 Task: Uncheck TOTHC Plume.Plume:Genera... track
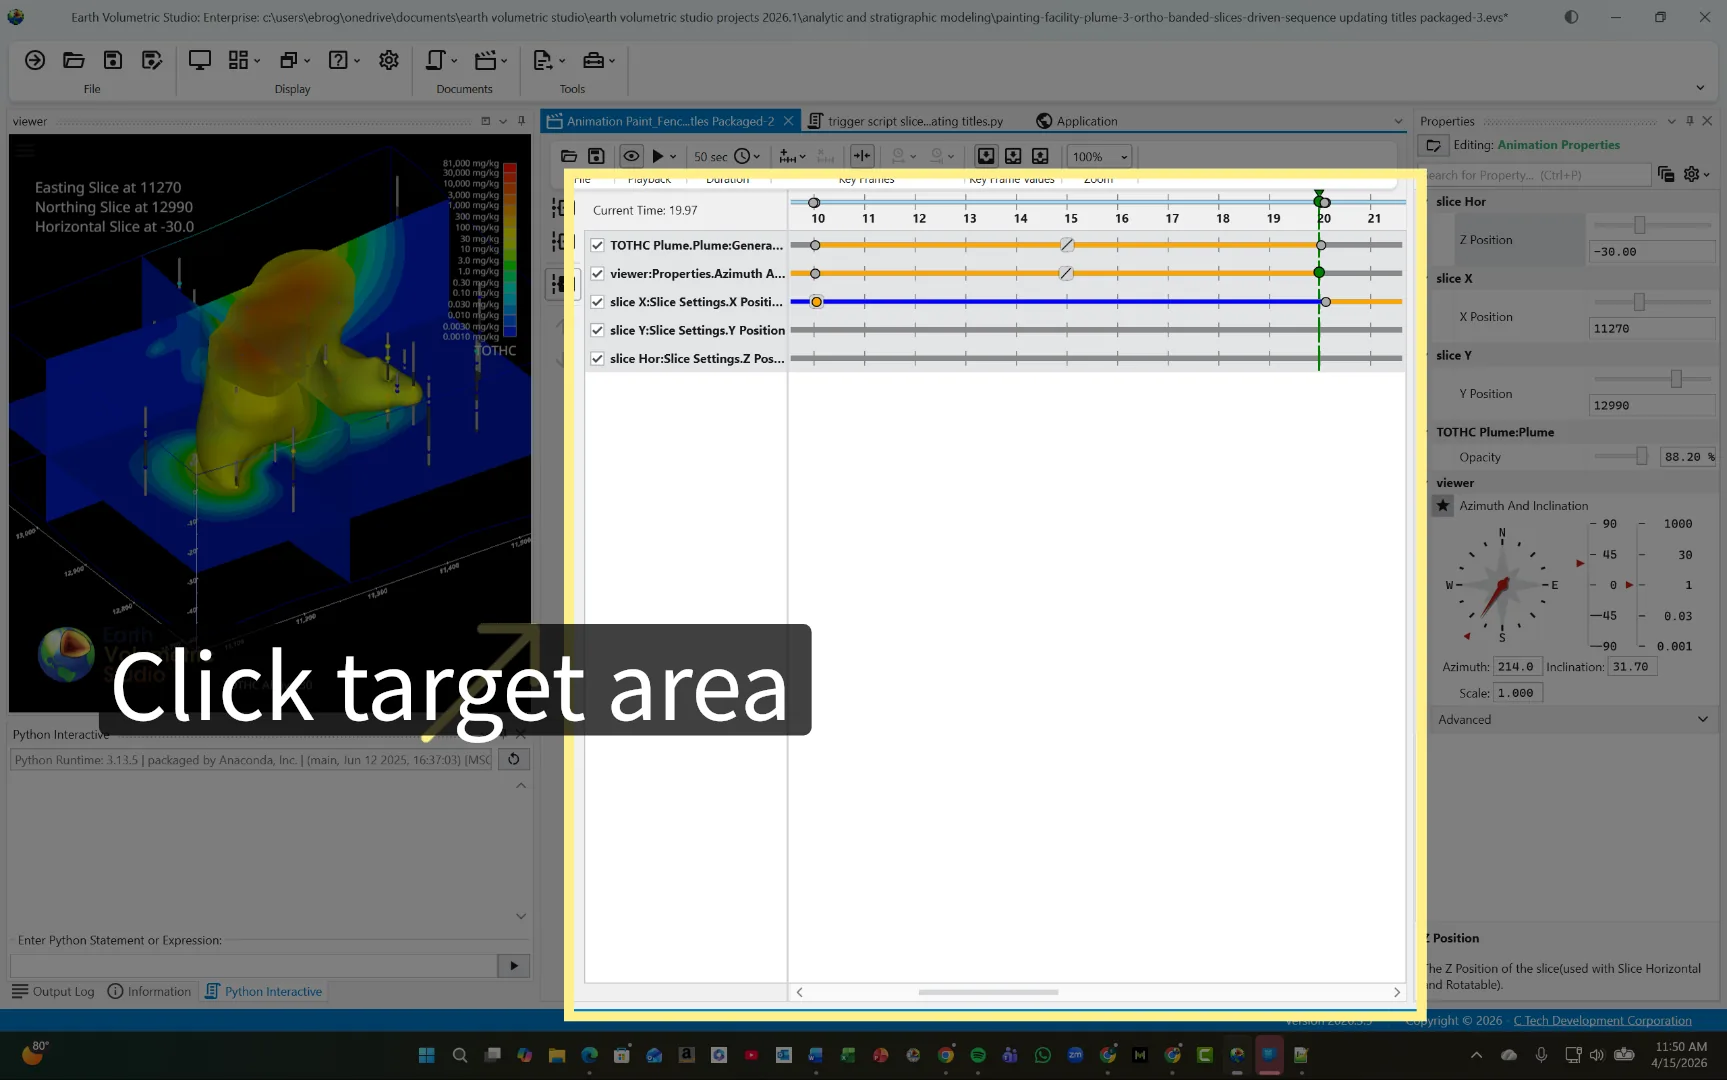click(597, 245)
